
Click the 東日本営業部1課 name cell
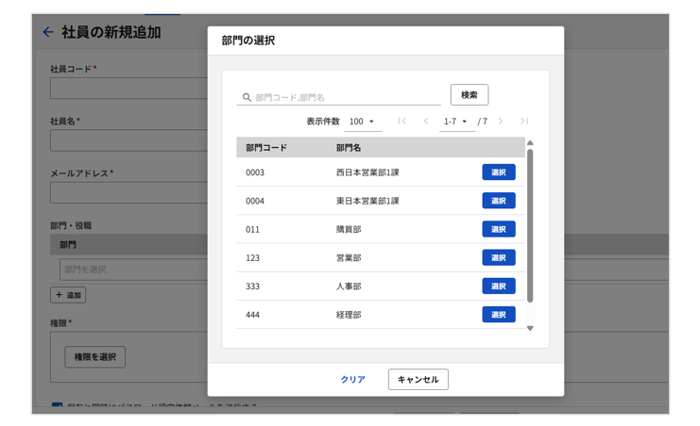[367, 201]
